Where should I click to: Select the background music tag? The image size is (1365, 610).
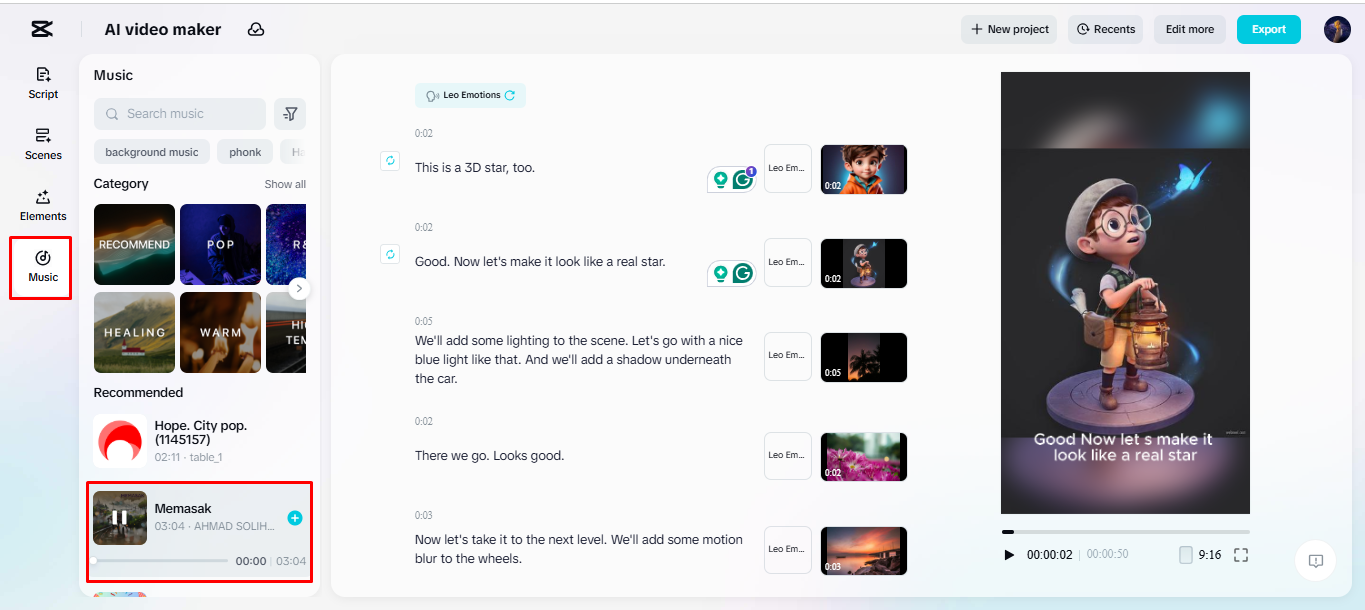[x=151, y=151]
